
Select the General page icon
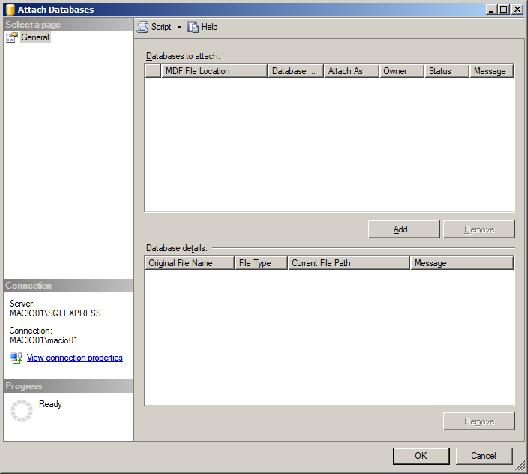pos(12,37)
